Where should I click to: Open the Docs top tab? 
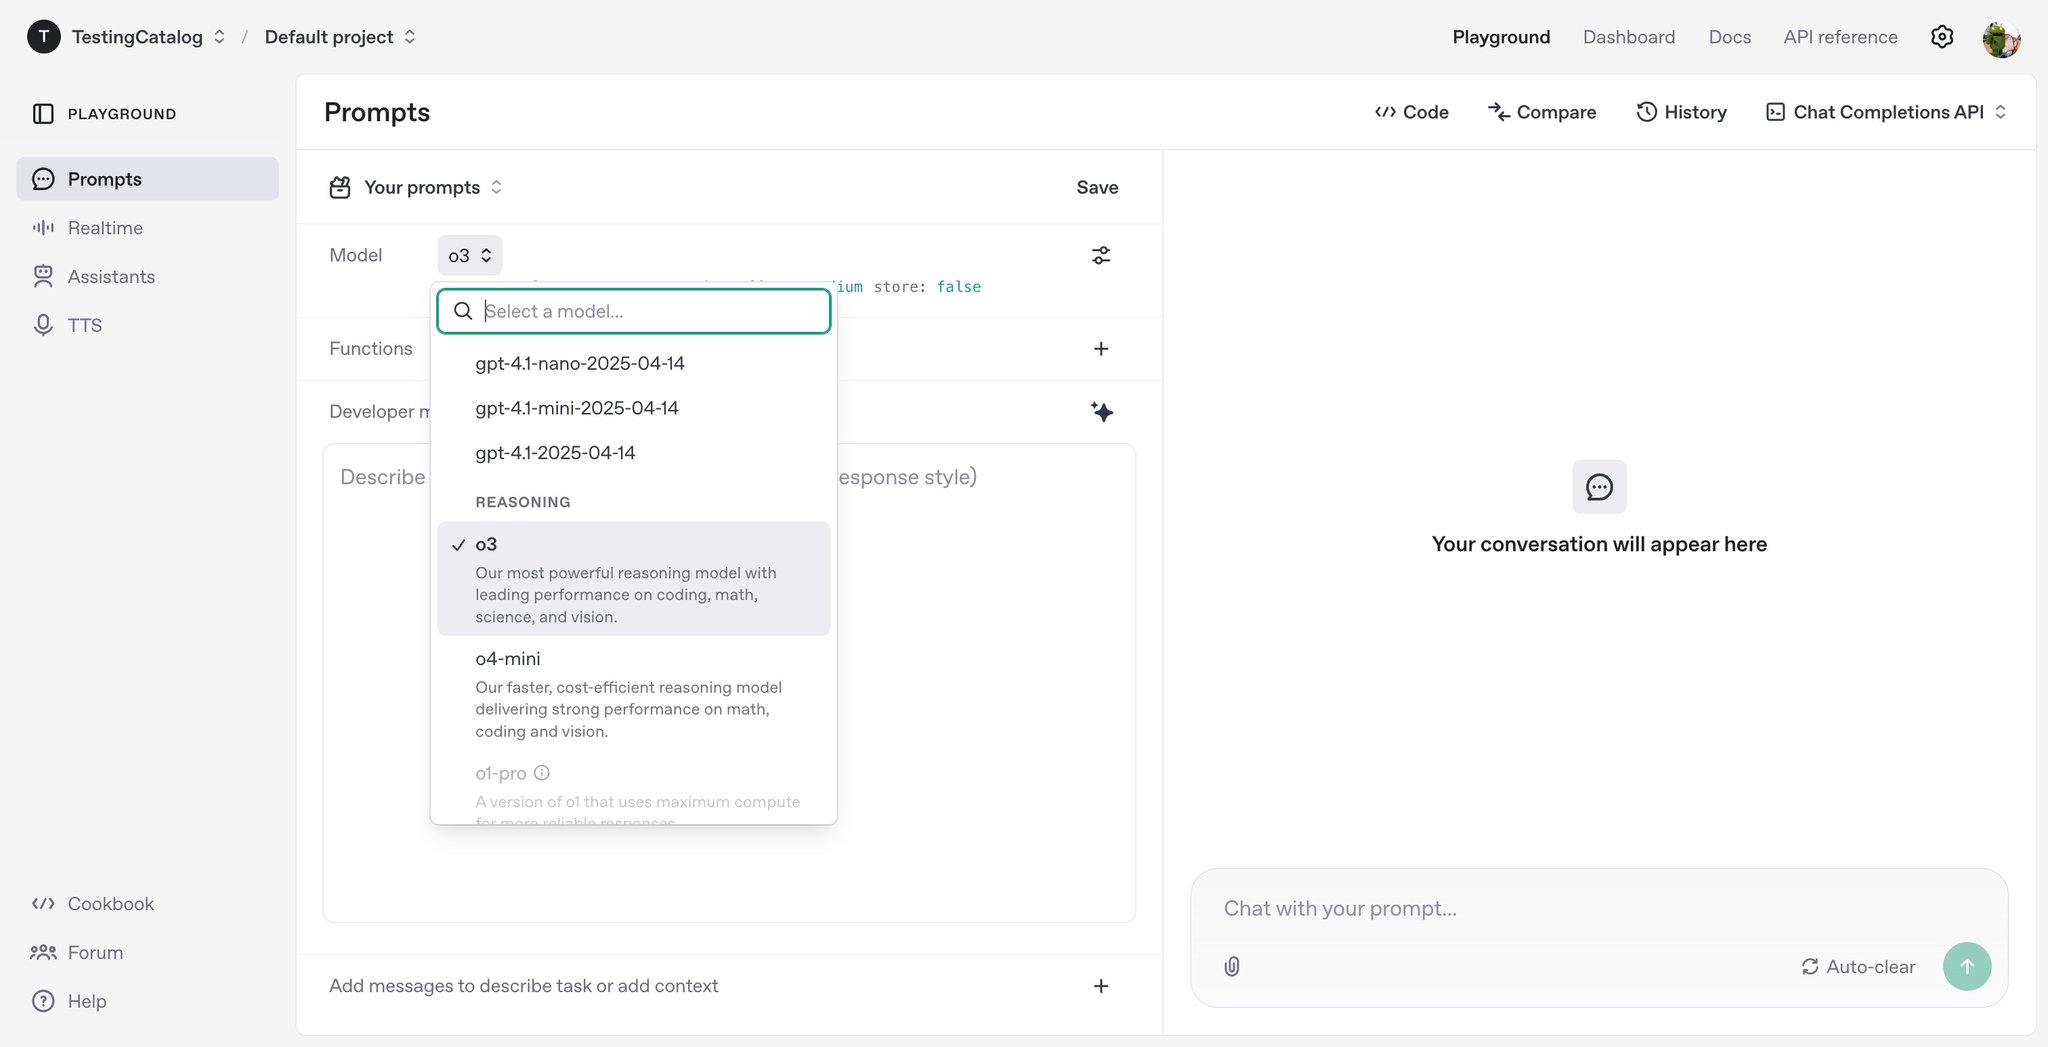pos(1730,37)
